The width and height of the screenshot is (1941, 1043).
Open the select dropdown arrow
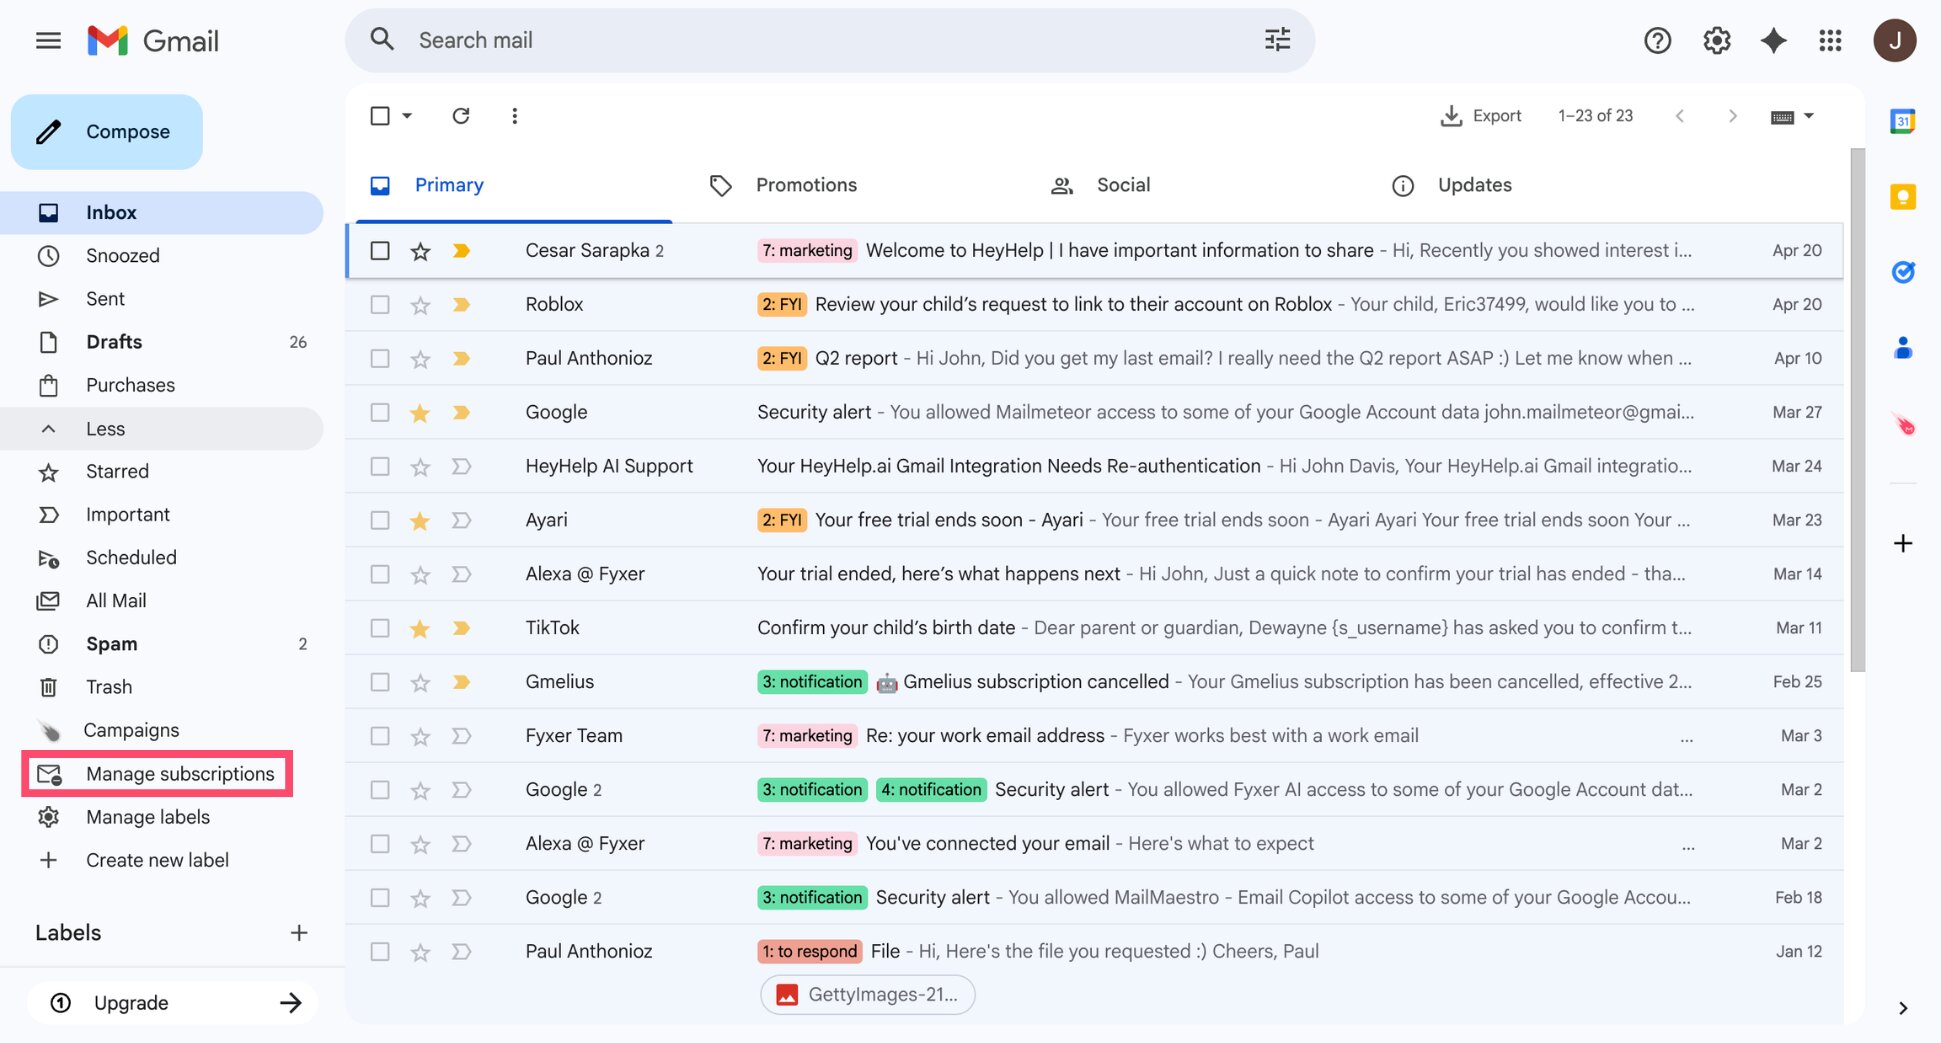click(x=407, y=116)
